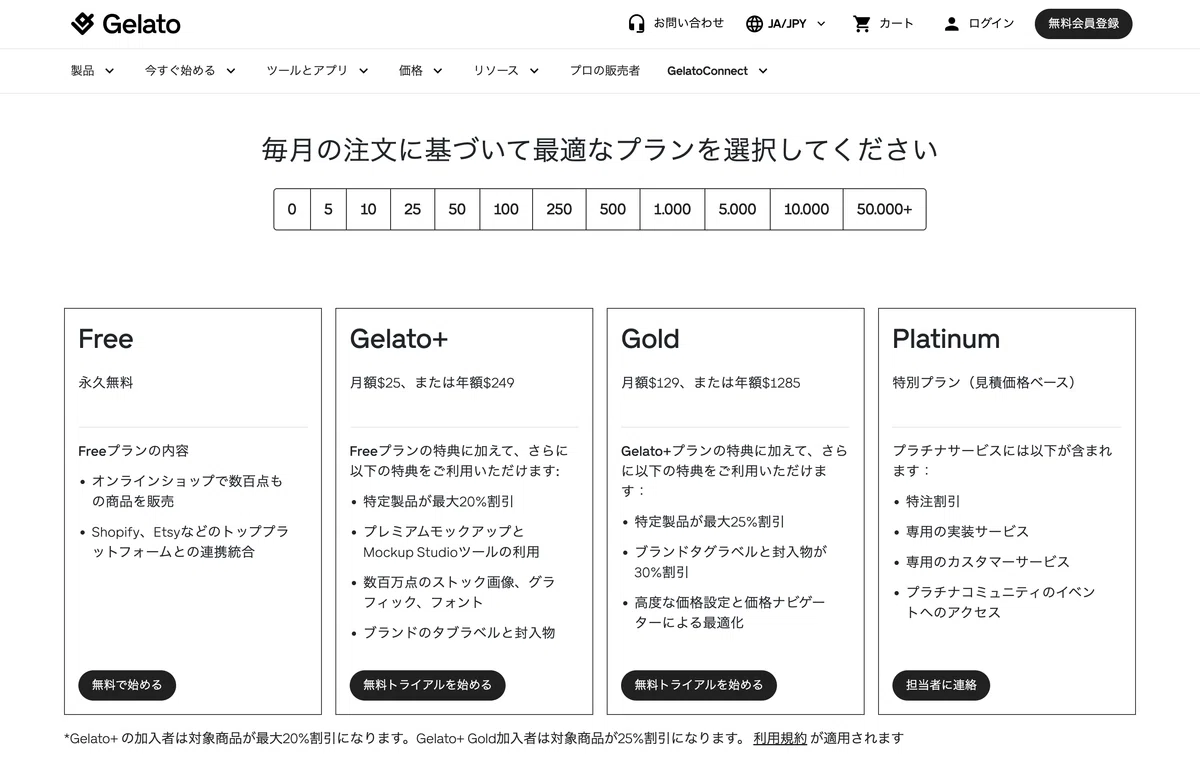
Task: Click 無料で始める in Free plan
Action: pyautogui.click(x=127, y=685)
